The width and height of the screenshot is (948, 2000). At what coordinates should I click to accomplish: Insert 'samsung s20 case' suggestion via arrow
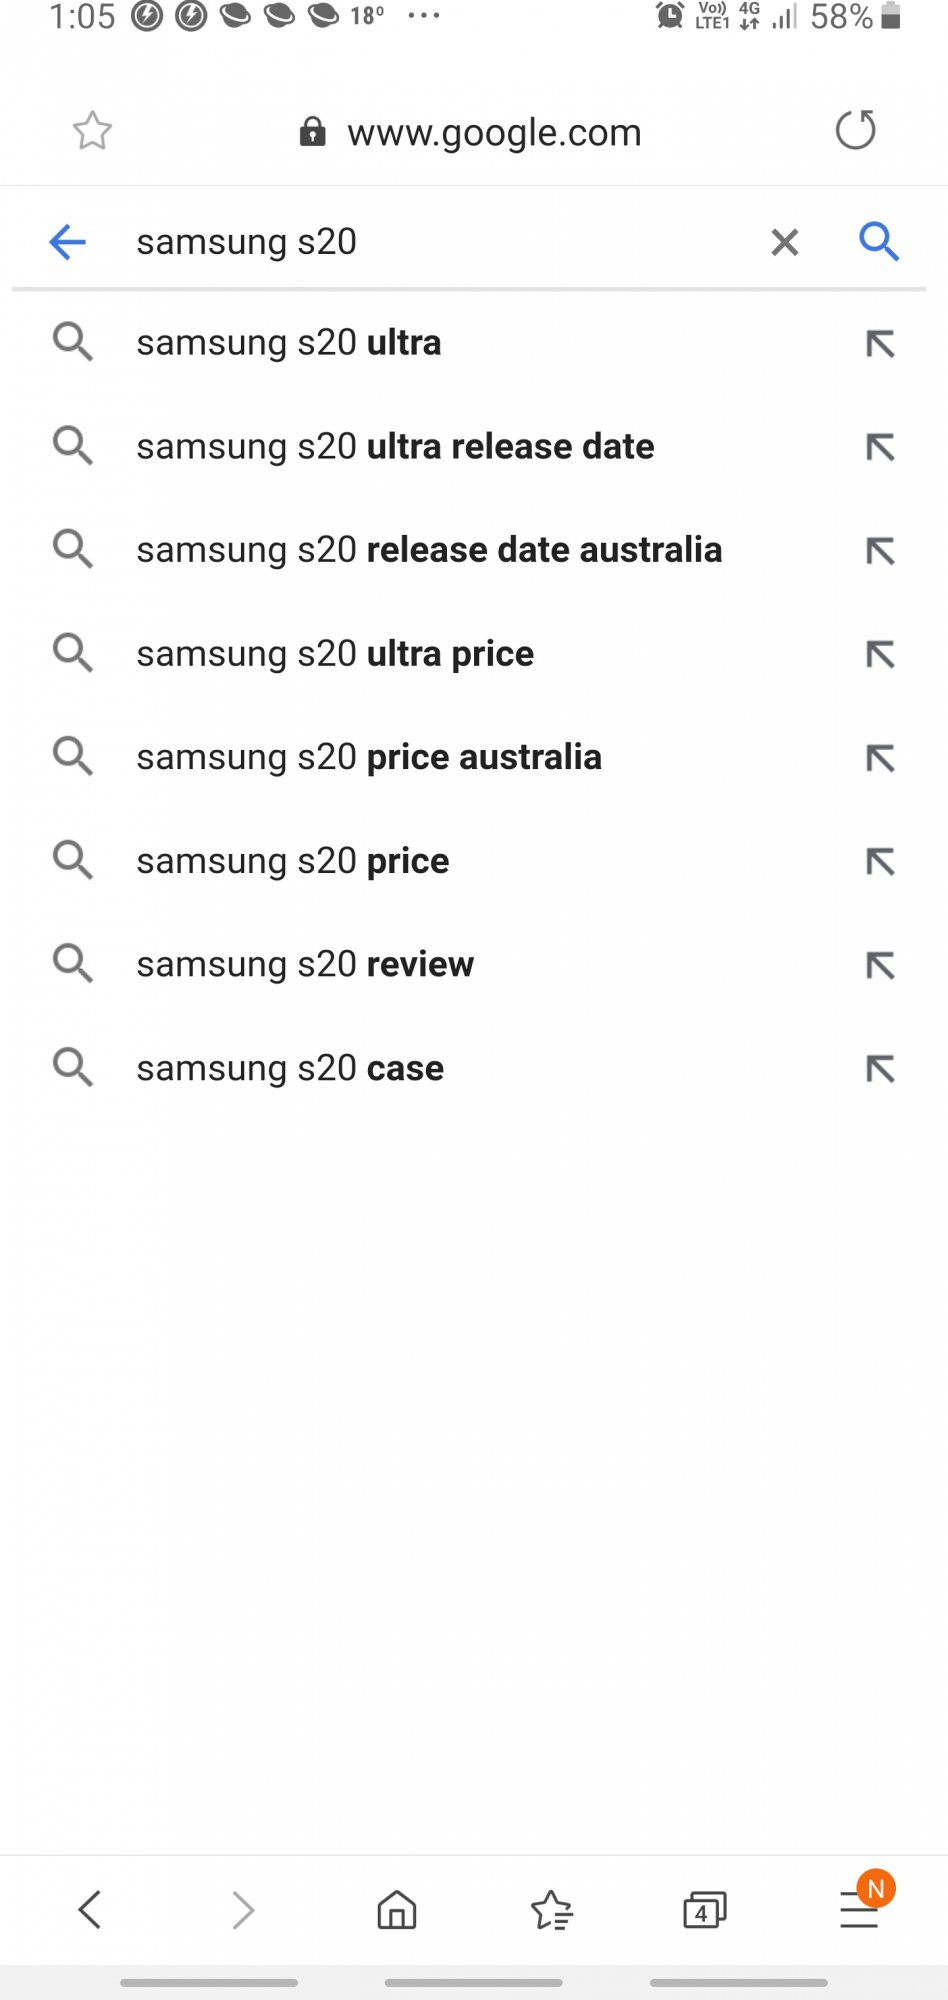(880, 1069)
